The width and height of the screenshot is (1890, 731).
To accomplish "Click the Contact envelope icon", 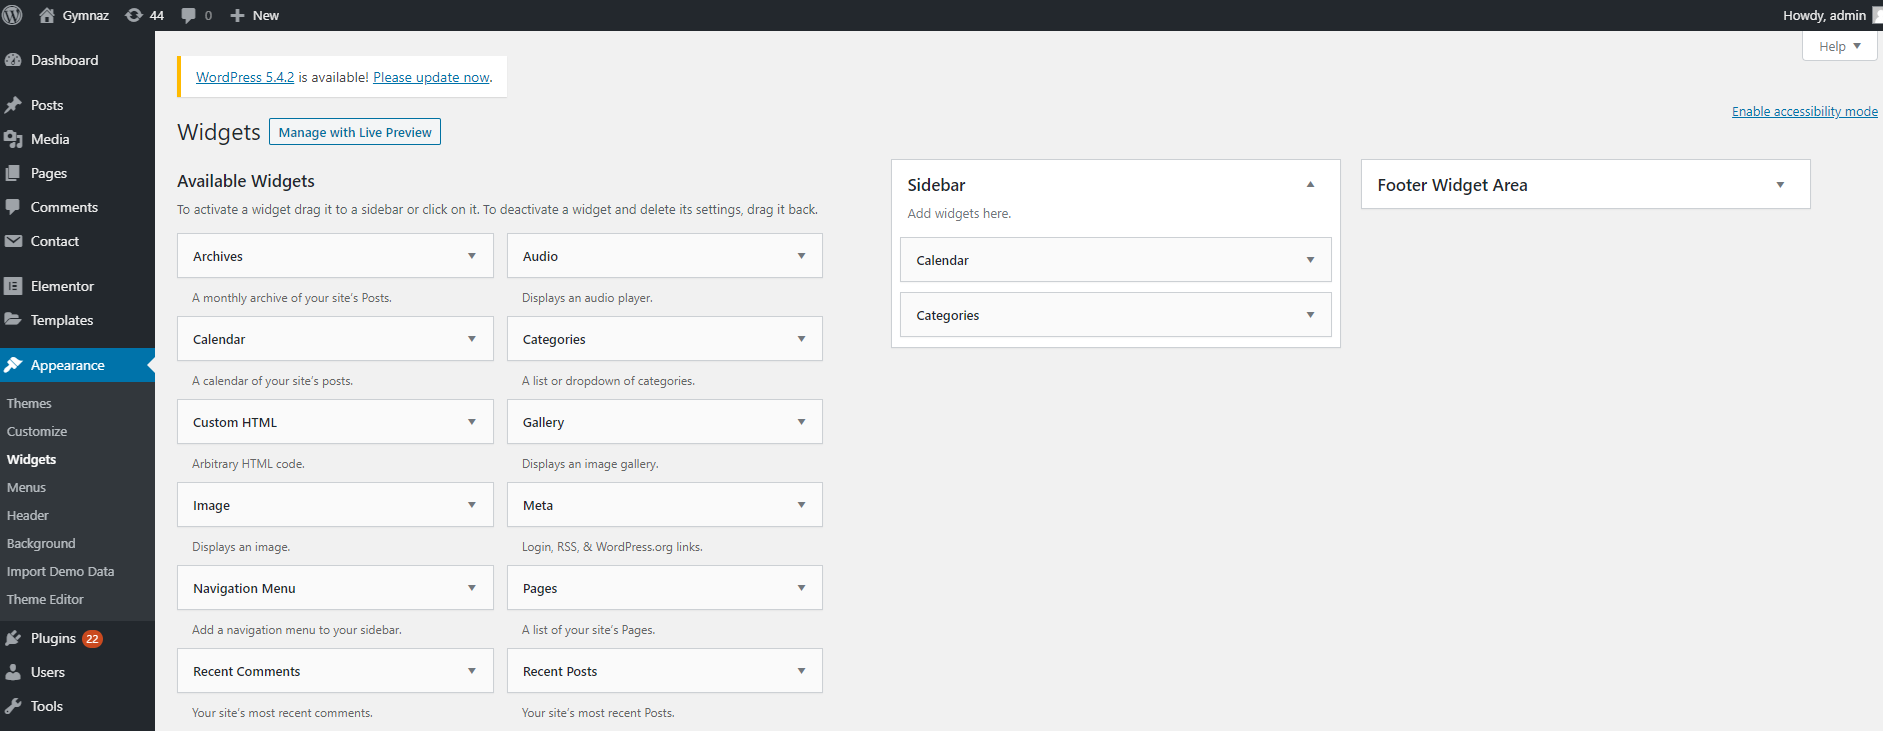I will [x=13, y=241].
